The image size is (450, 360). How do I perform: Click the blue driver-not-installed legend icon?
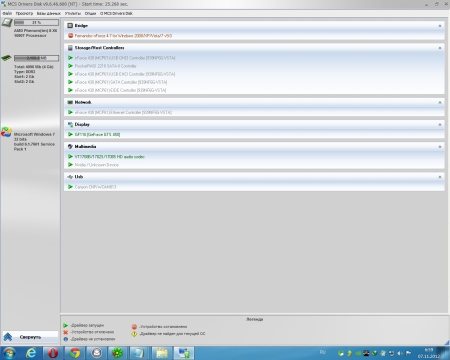click(66, 339)
